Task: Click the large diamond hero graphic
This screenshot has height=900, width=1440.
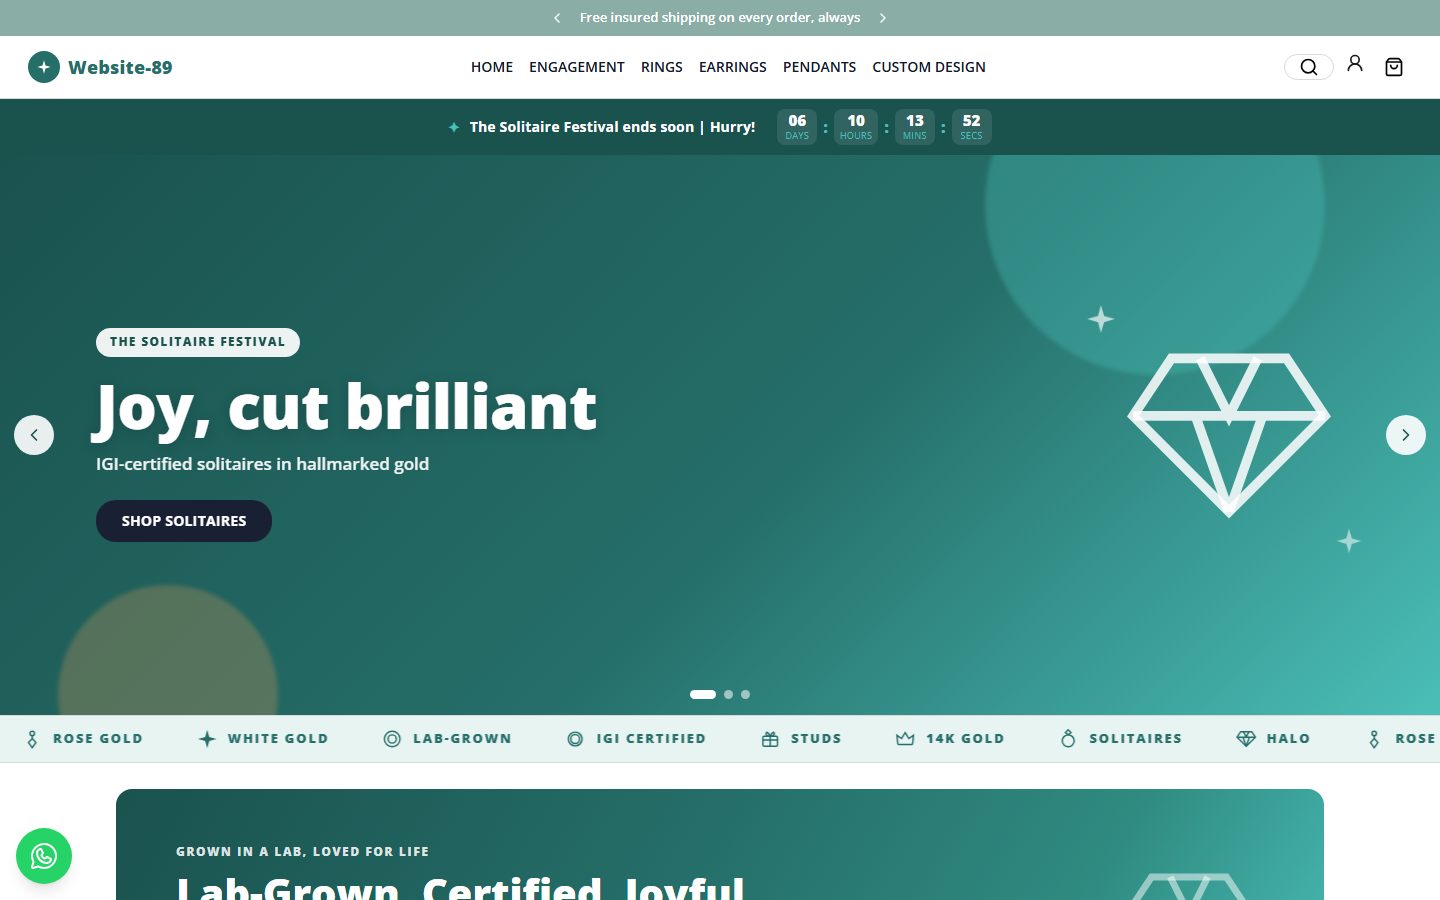Action: pyautogui.click(x=1229, y=435)
